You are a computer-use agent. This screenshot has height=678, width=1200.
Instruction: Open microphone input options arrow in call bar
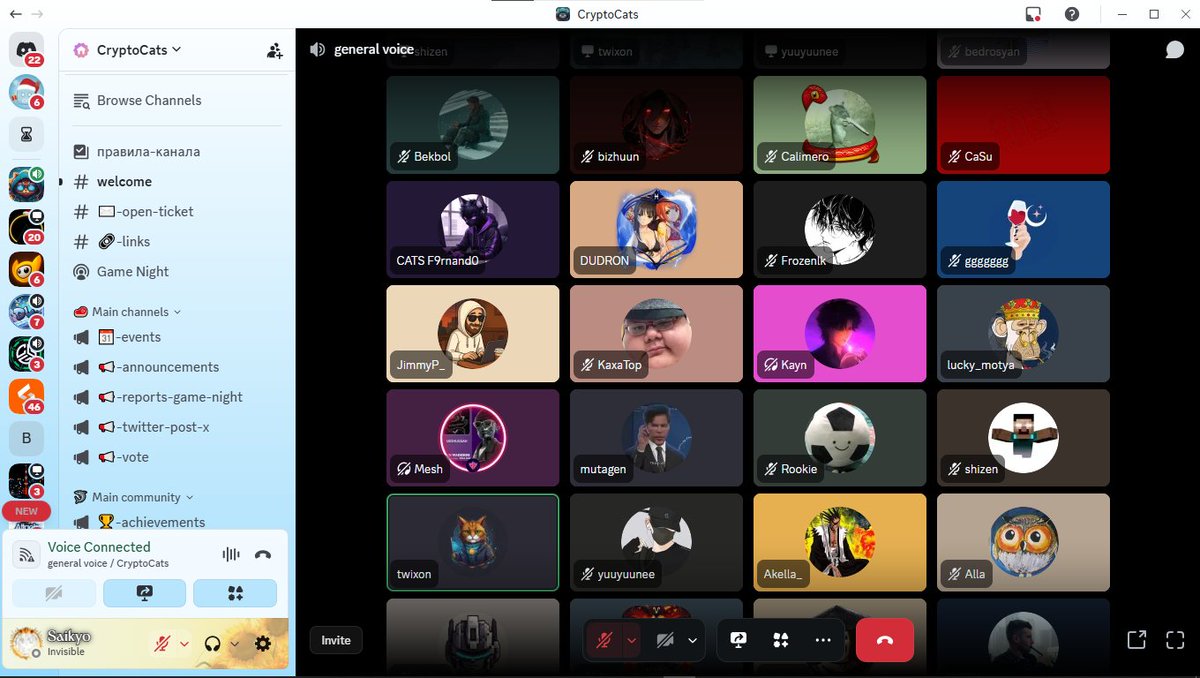pyautogui.click(x=632, y=640)
